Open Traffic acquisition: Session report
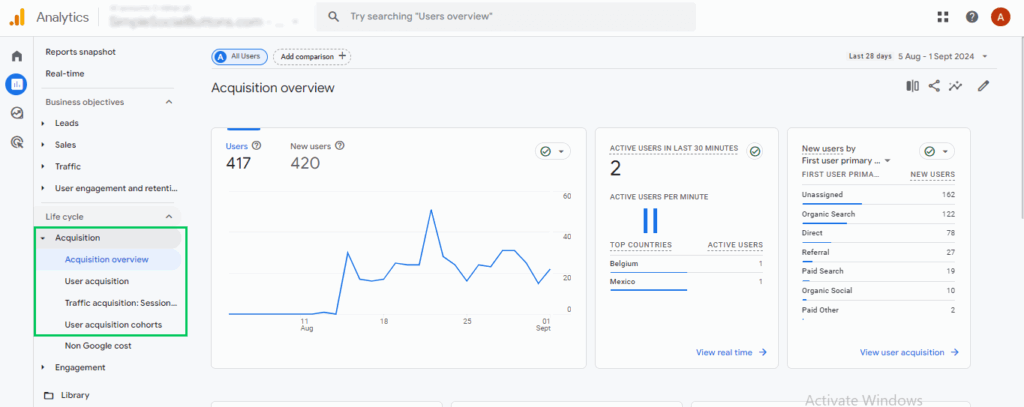Viewport: 1024px width, 407px height. tap(121, 303)
